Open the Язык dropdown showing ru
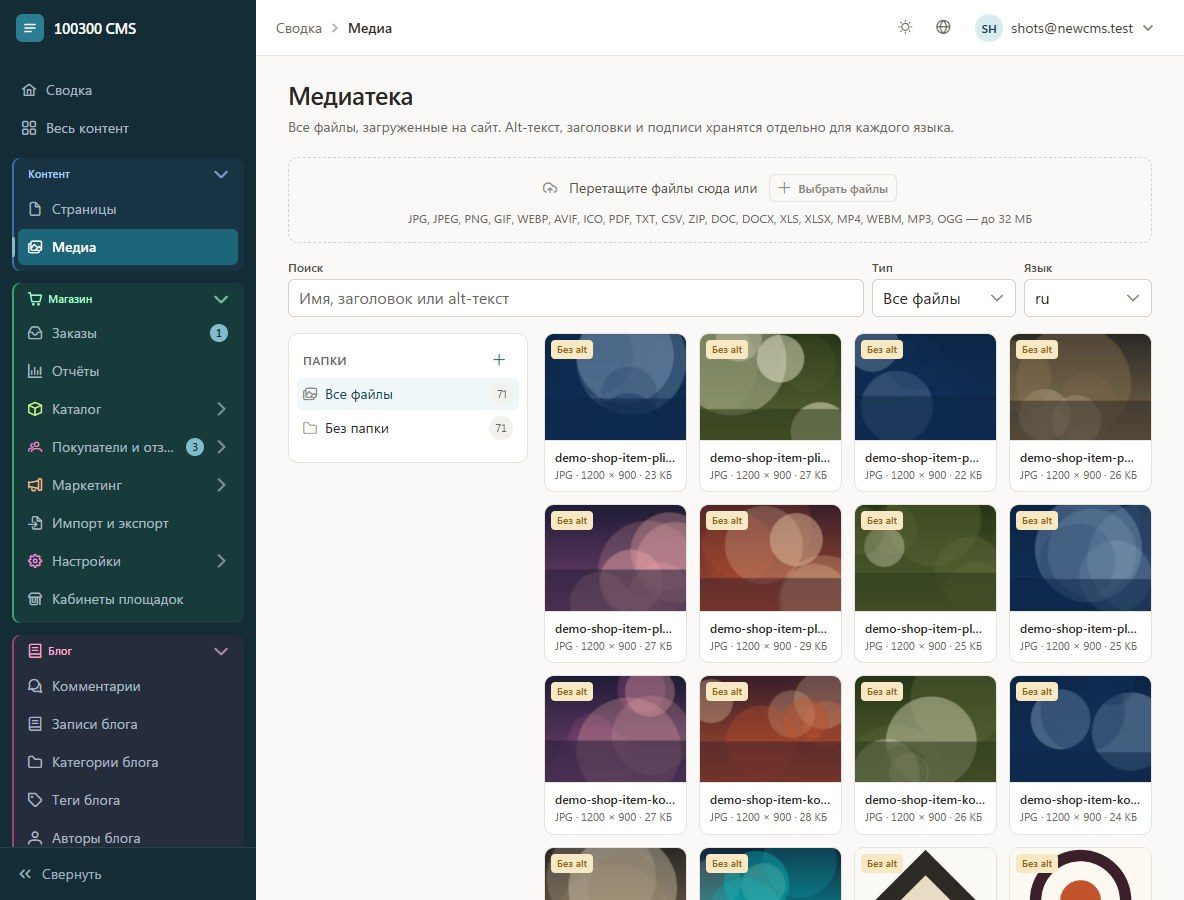The image size is (1184, 900). point(1087,298)
